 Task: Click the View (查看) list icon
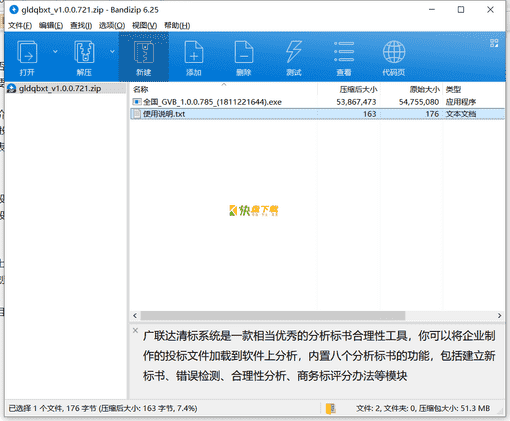point(344,52)
